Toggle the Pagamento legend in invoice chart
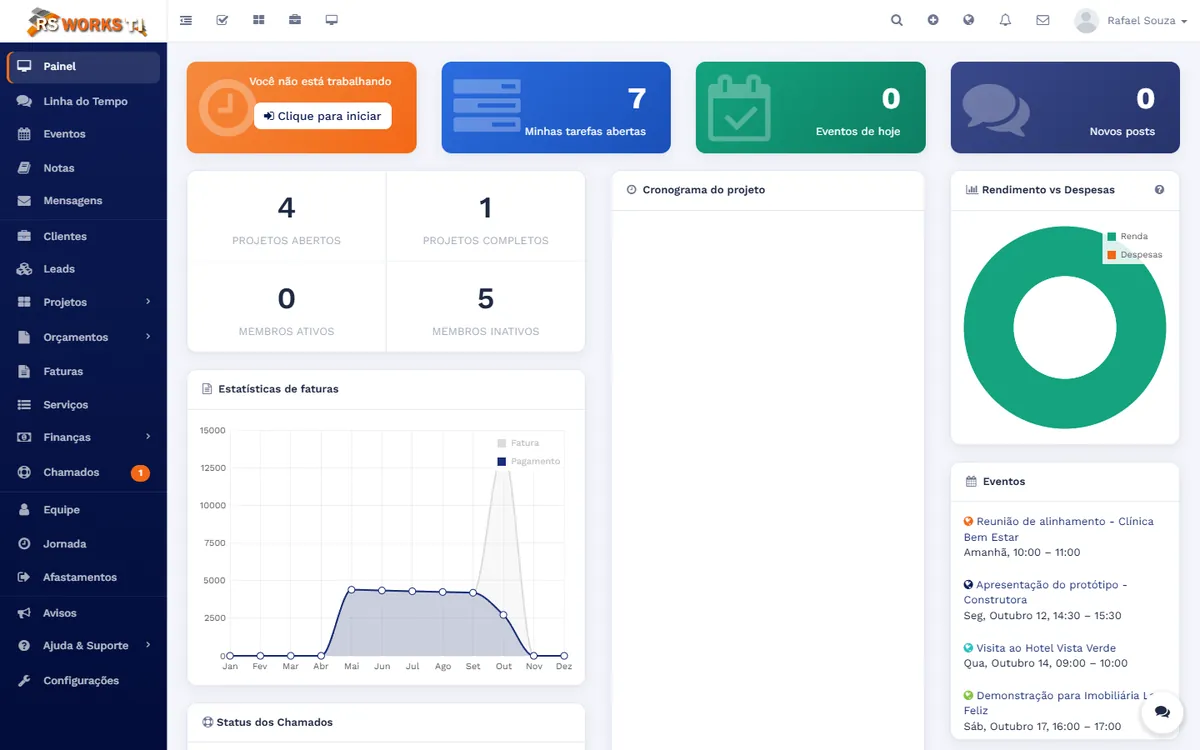The width and height of the screenshot is (1200, 750). pos(529,461)
